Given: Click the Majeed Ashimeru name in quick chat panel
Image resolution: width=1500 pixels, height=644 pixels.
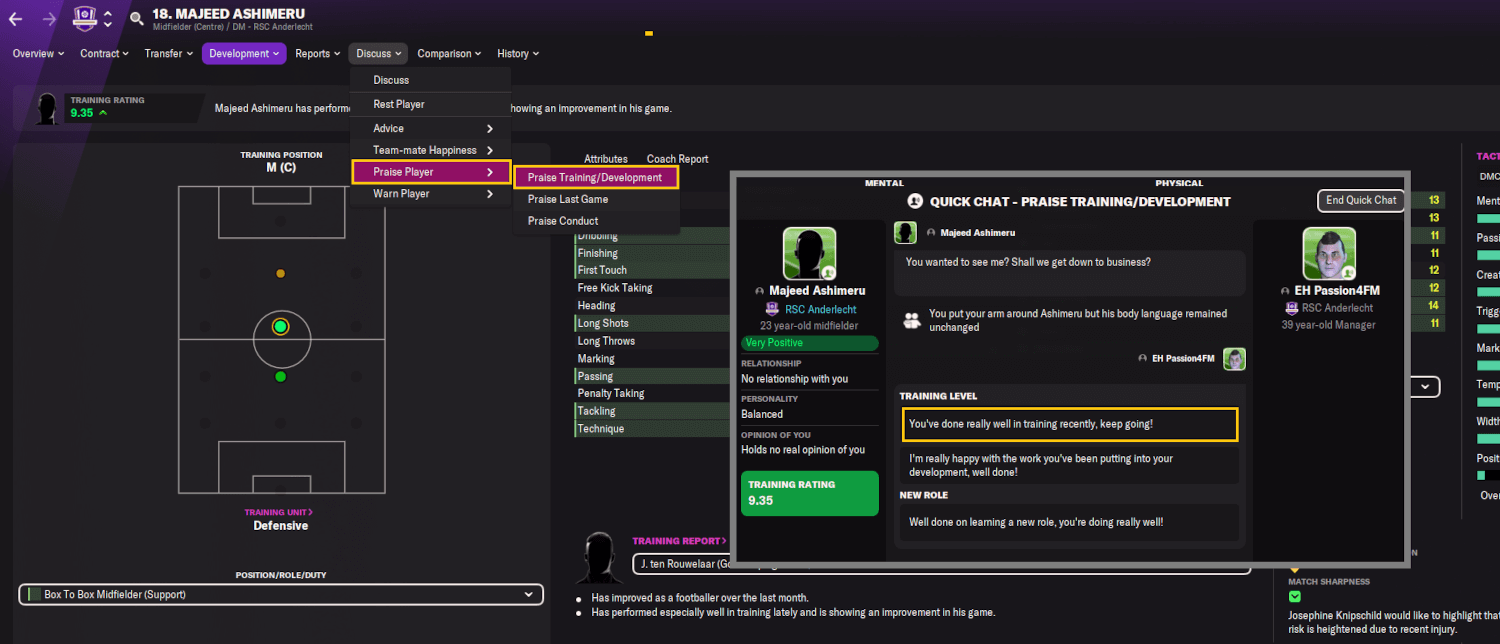Looking at the screenshot, I should (816, 291).
